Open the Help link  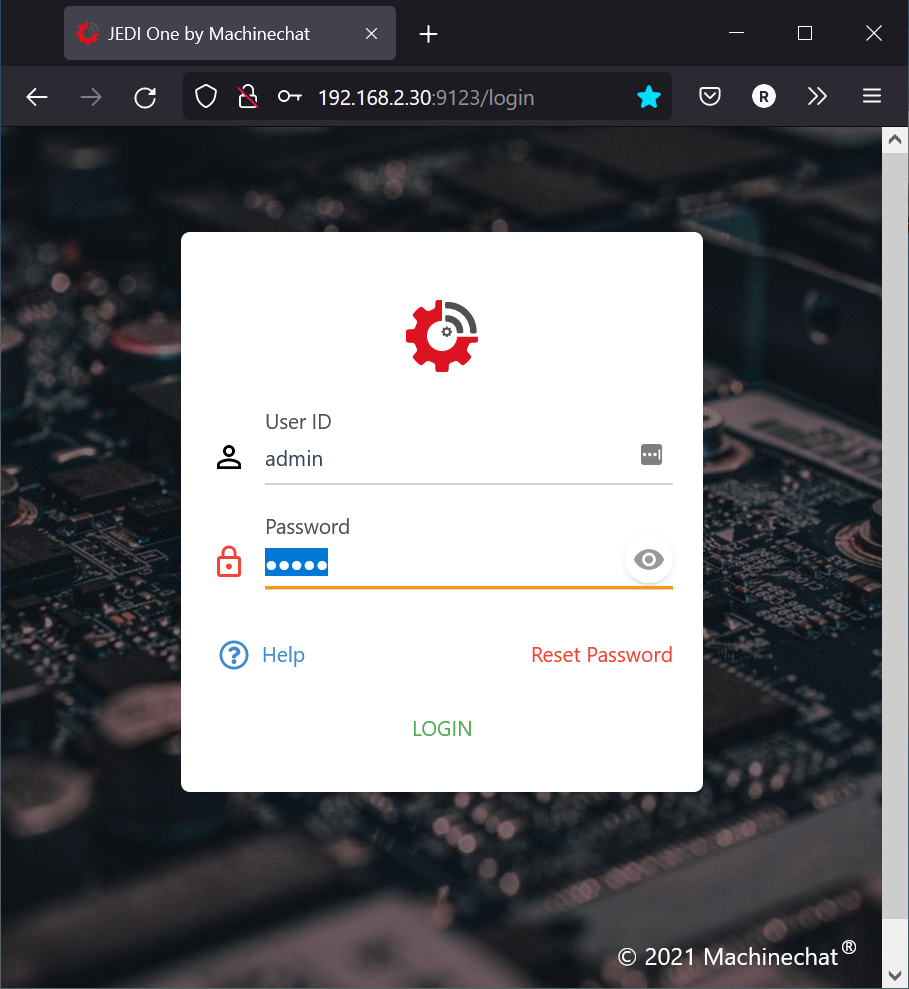pos(283,655)
